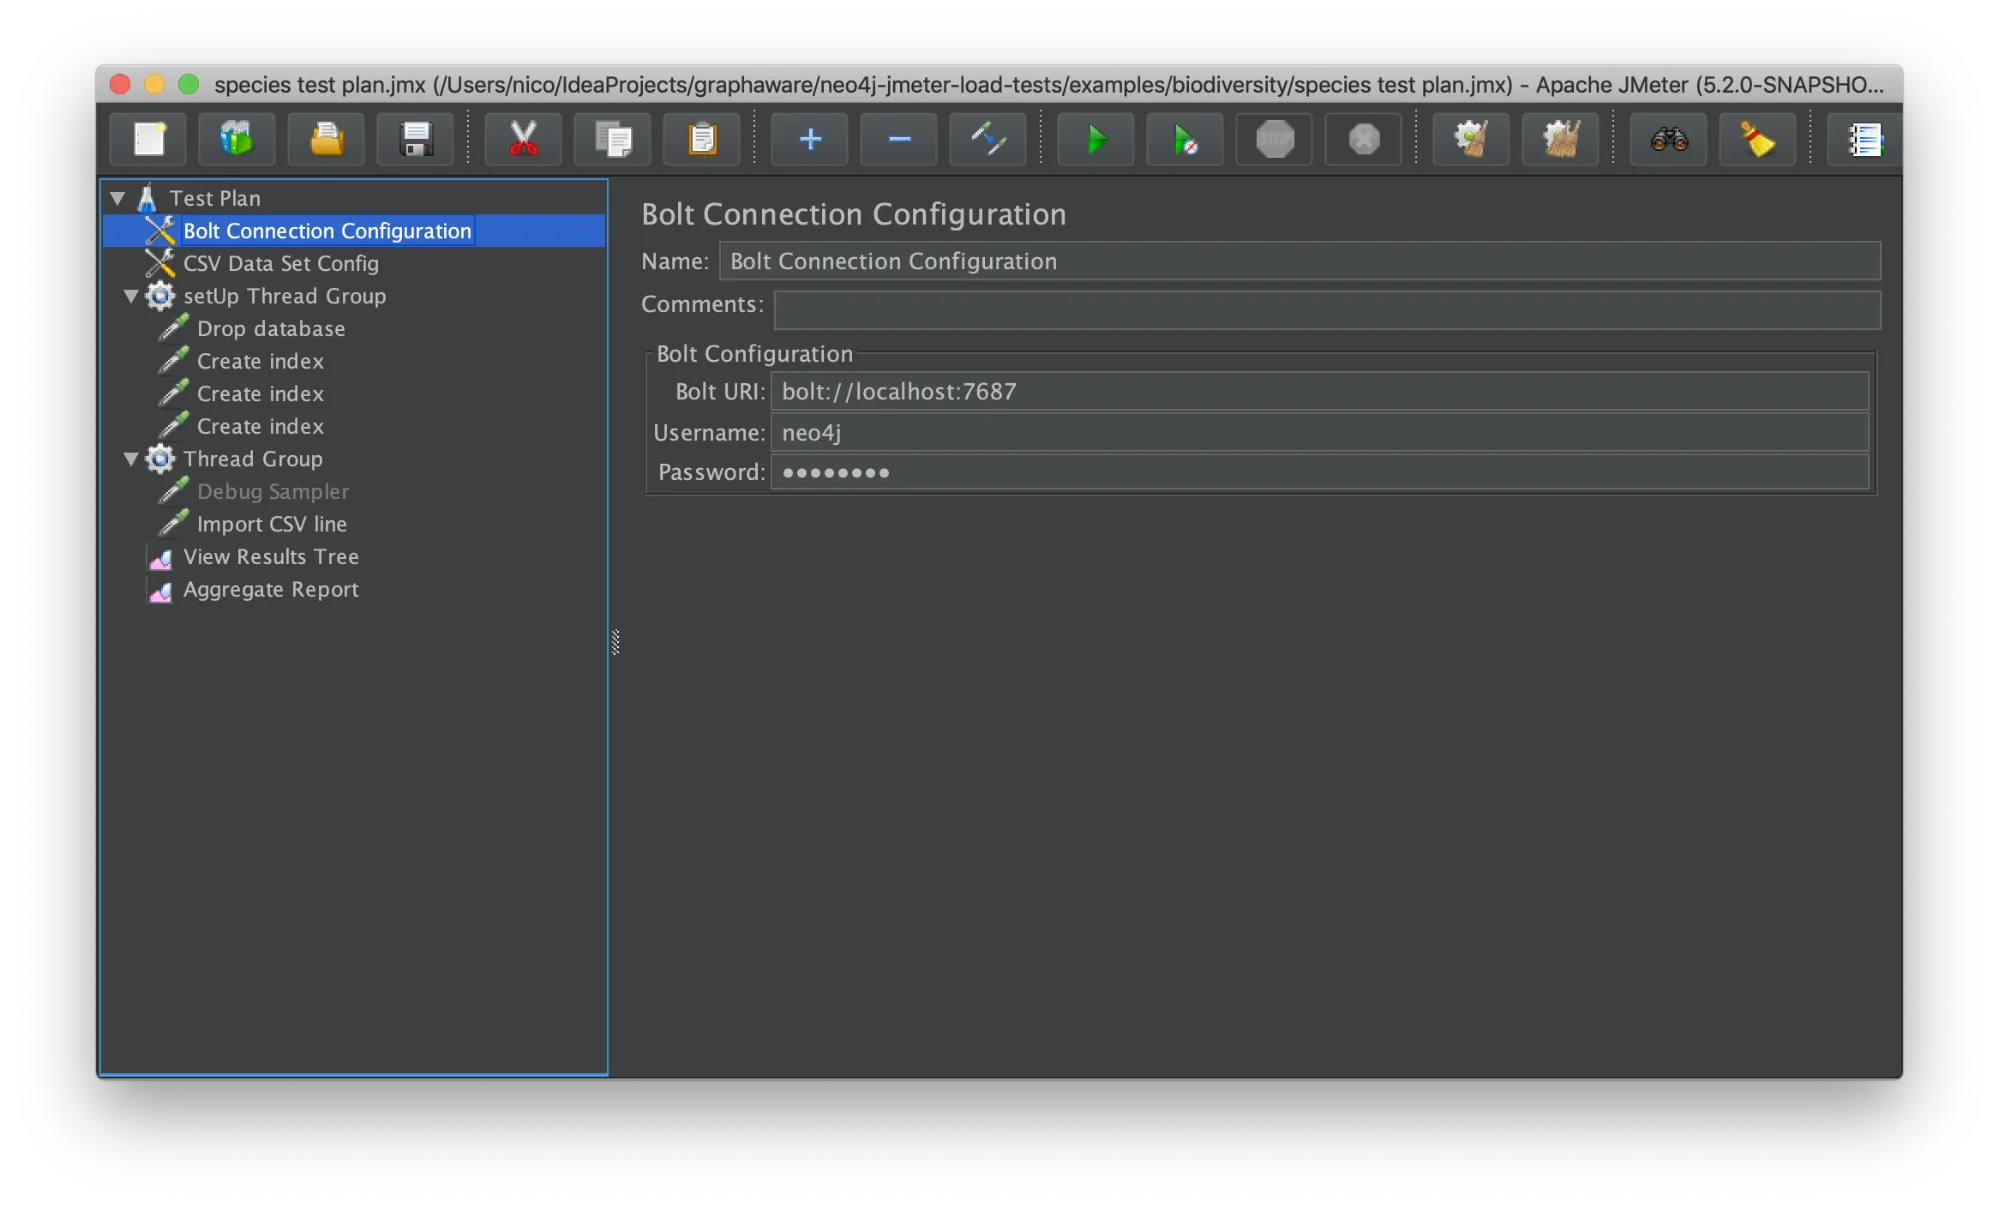
Task: Open Search with binoculars icon
Action: click(1669, 139)
